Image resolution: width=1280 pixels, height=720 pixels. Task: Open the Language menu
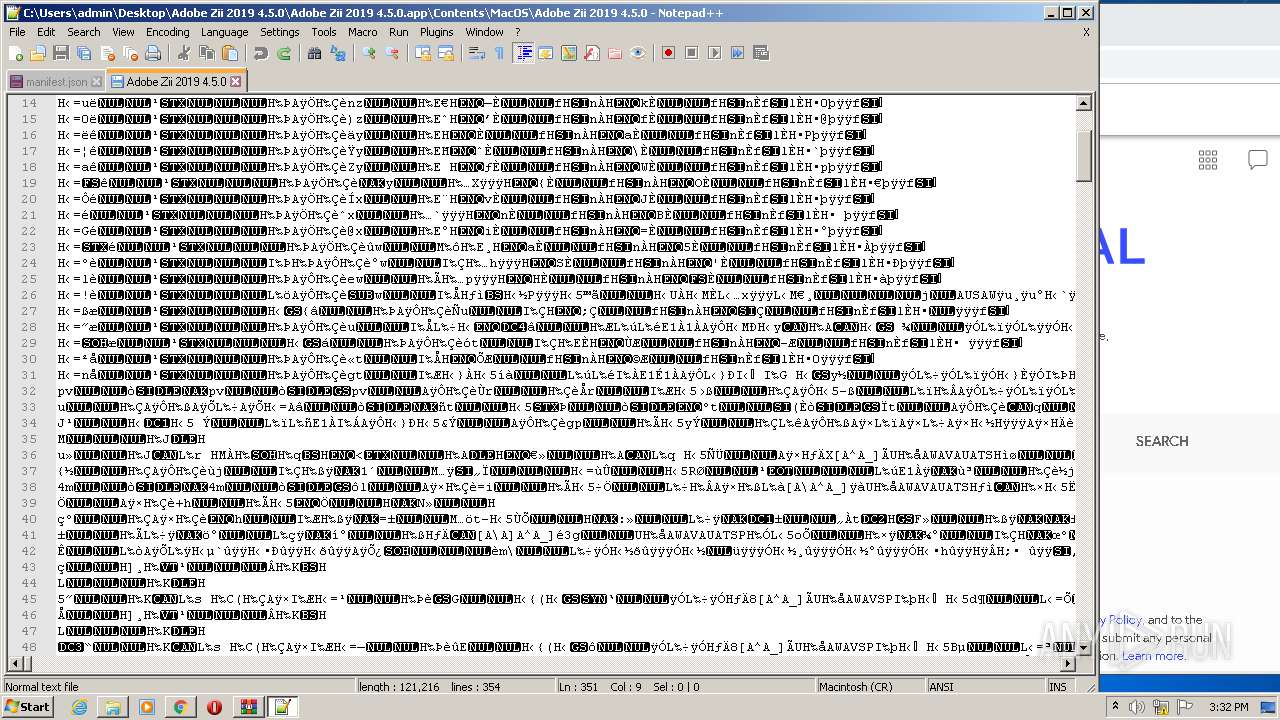[x=225, y=32]
